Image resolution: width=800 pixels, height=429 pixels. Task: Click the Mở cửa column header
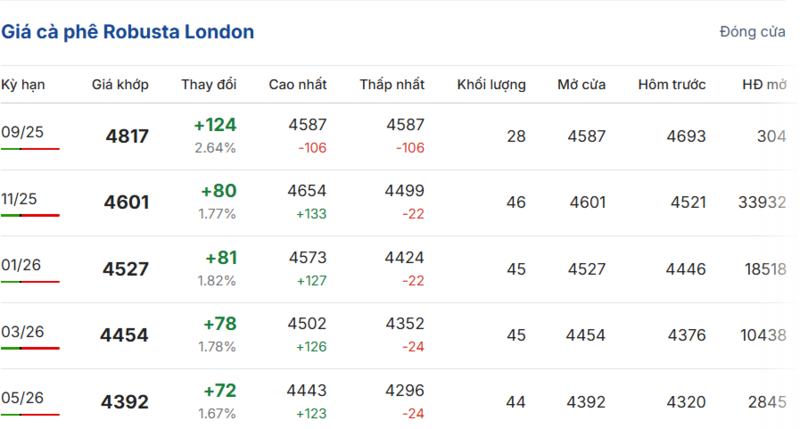pos(581,85)
